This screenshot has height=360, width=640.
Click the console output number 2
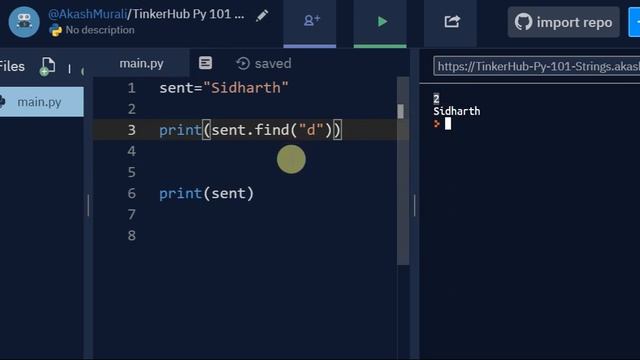[x=436, y=98]
